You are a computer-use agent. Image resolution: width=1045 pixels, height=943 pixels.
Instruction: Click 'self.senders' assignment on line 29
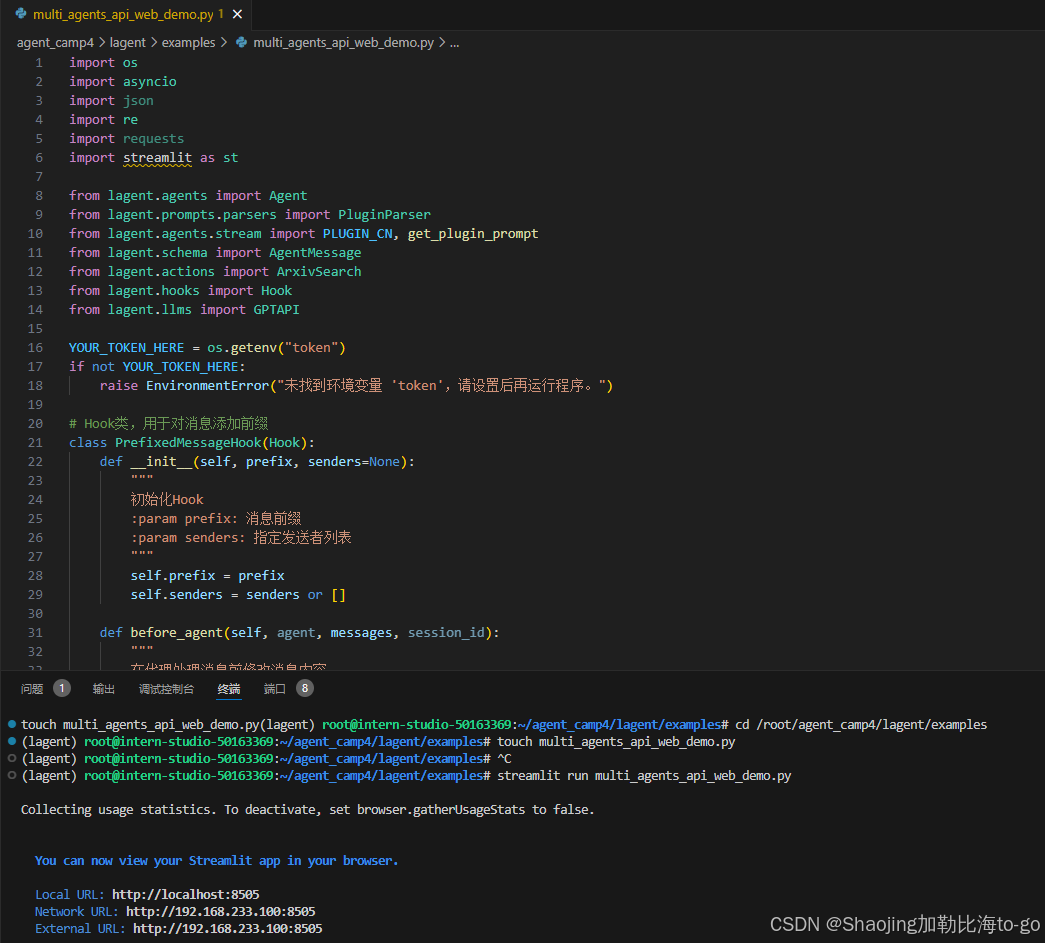(177, 594)
